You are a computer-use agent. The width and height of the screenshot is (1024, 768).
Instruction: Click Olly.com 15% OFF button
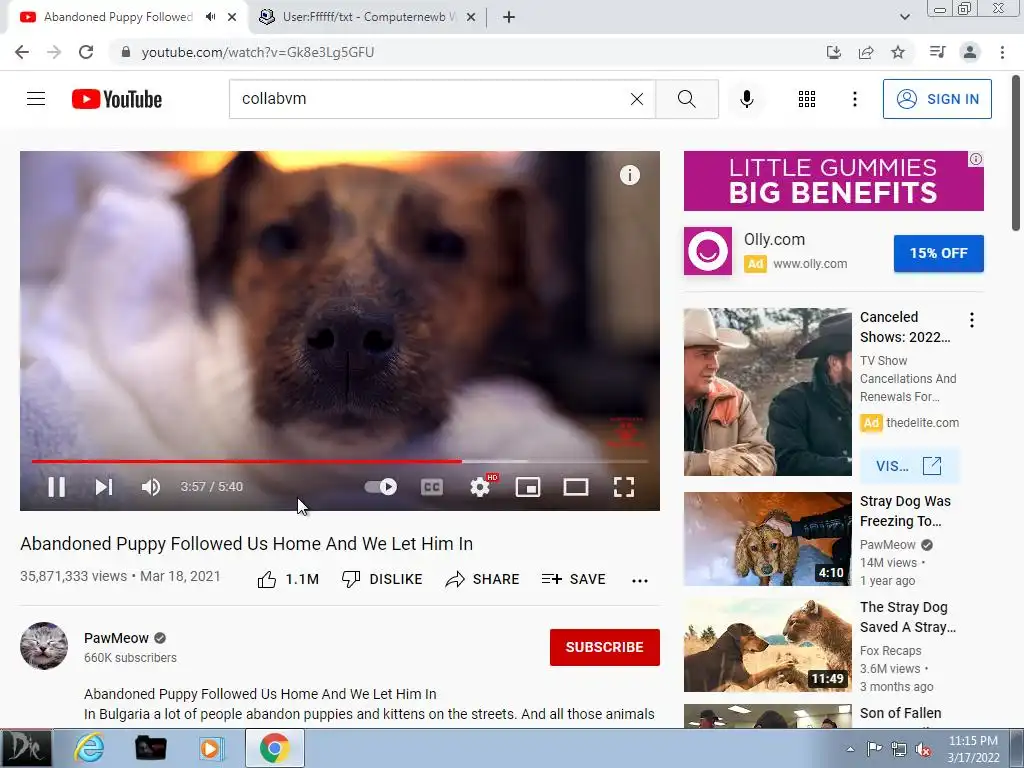tap(938, 253)
